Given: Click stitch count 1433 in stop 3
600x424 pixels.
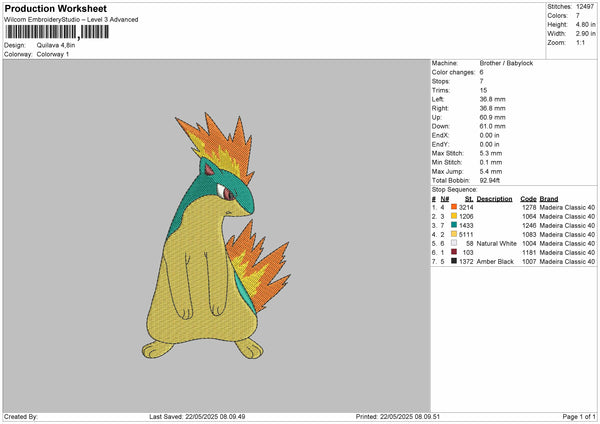Looking at the screenshot, I should coord(466,225).
